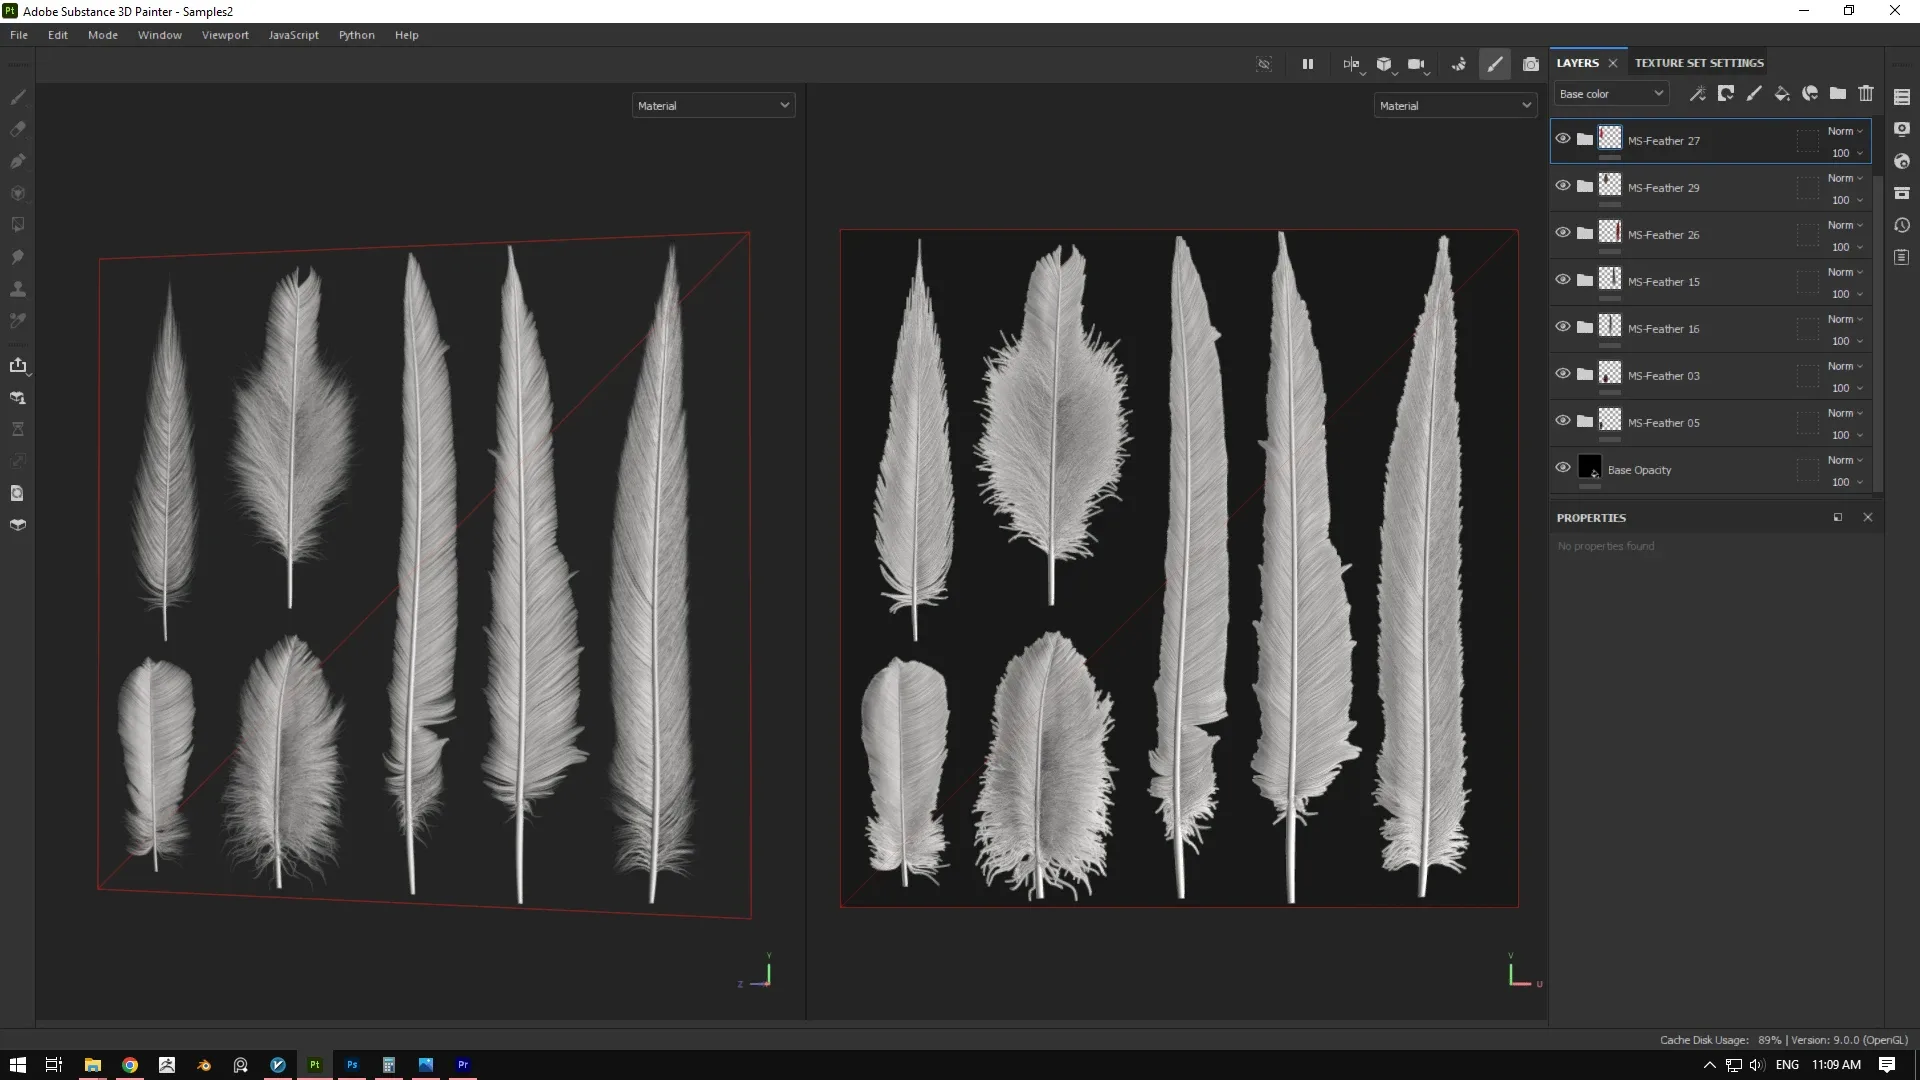Hide the MS-Feather 03 layer
The height and width of the screenshot is (1080, 1920).
point(1563,374)
